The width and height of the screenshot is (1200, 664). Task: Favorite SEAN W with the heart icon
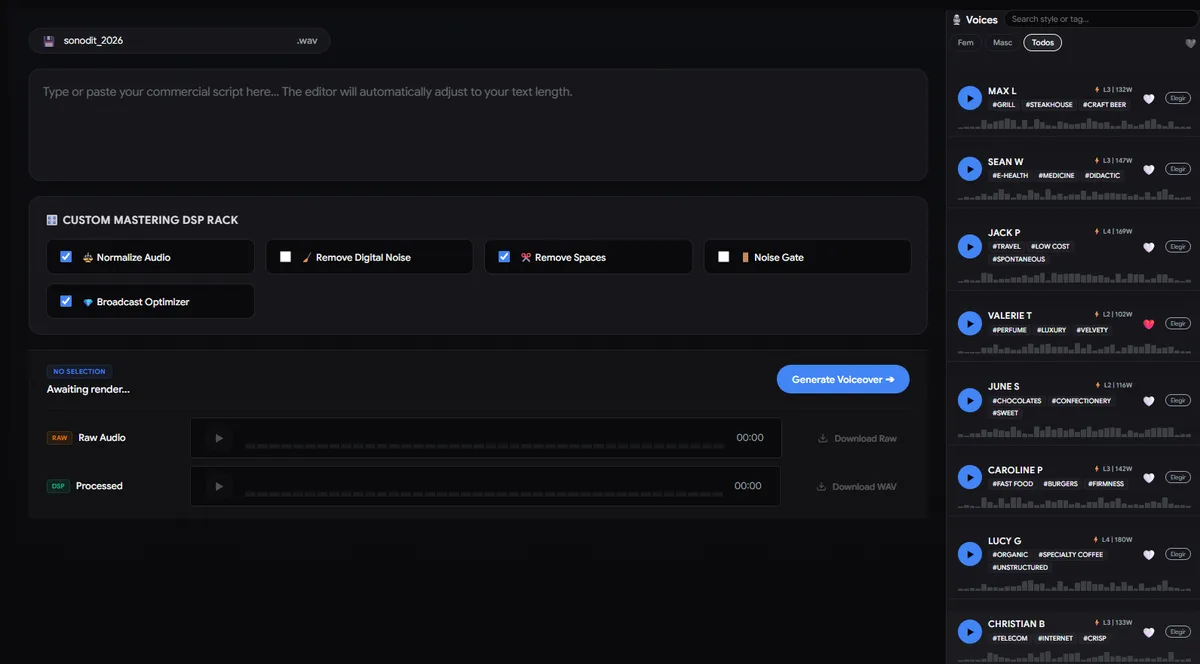(x=1149, y=169)
